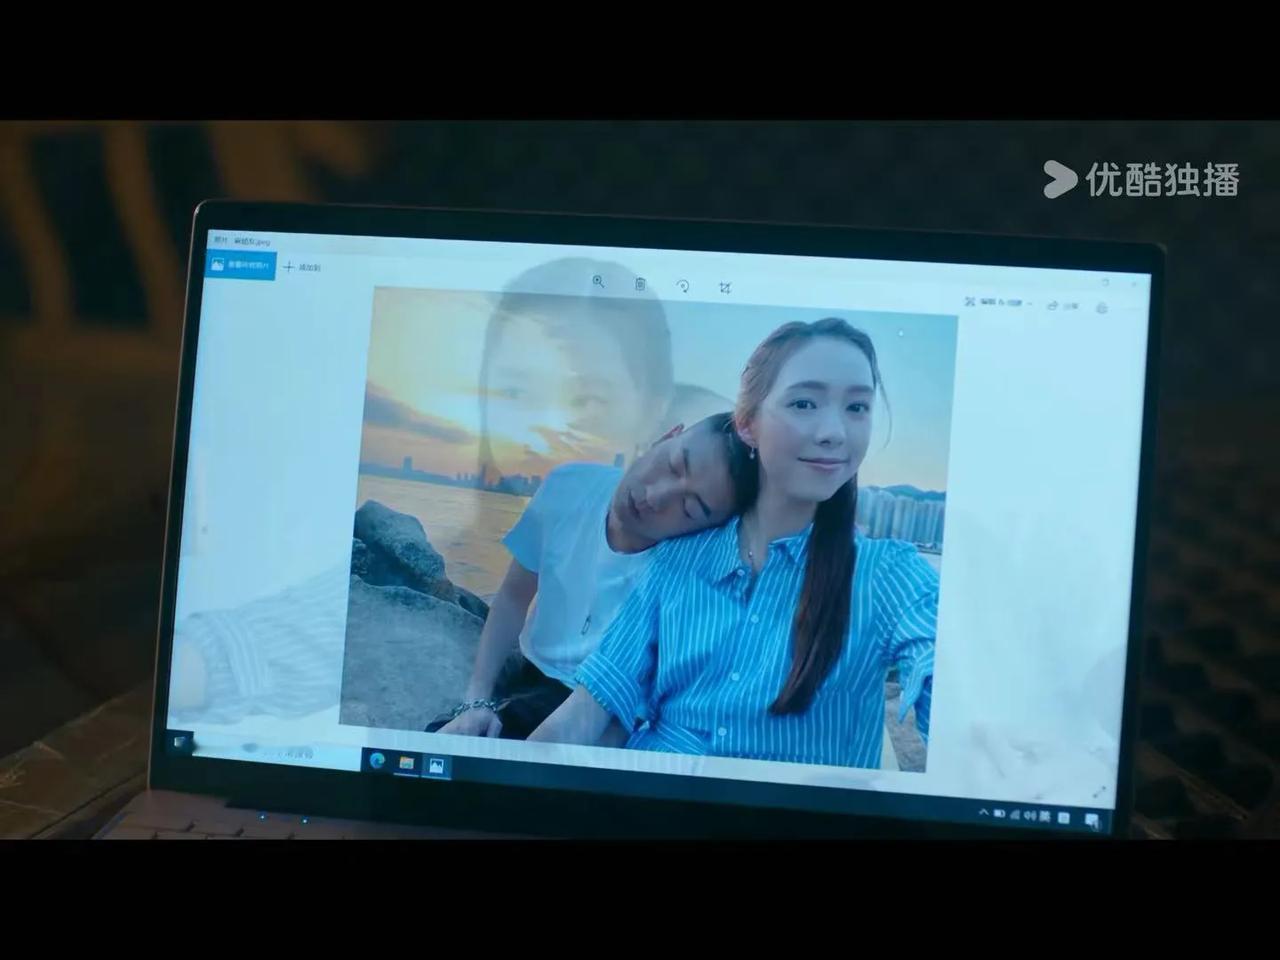
Task: Delete the photo with the trash icon
Action: (x=640, y=284)
